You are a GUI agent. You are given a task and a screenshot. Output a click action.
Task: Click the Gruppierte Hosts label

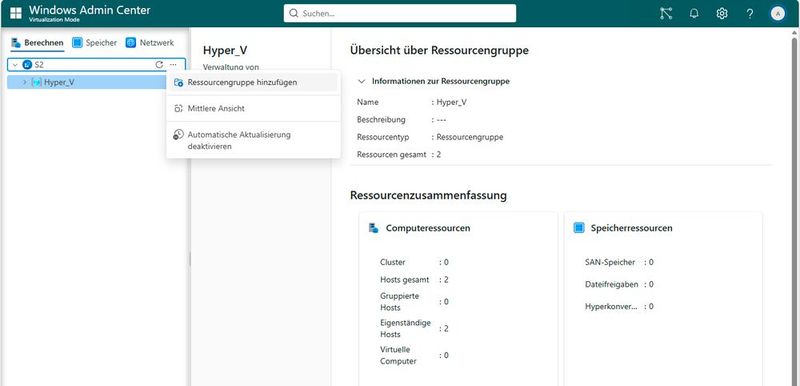[399, 301]
